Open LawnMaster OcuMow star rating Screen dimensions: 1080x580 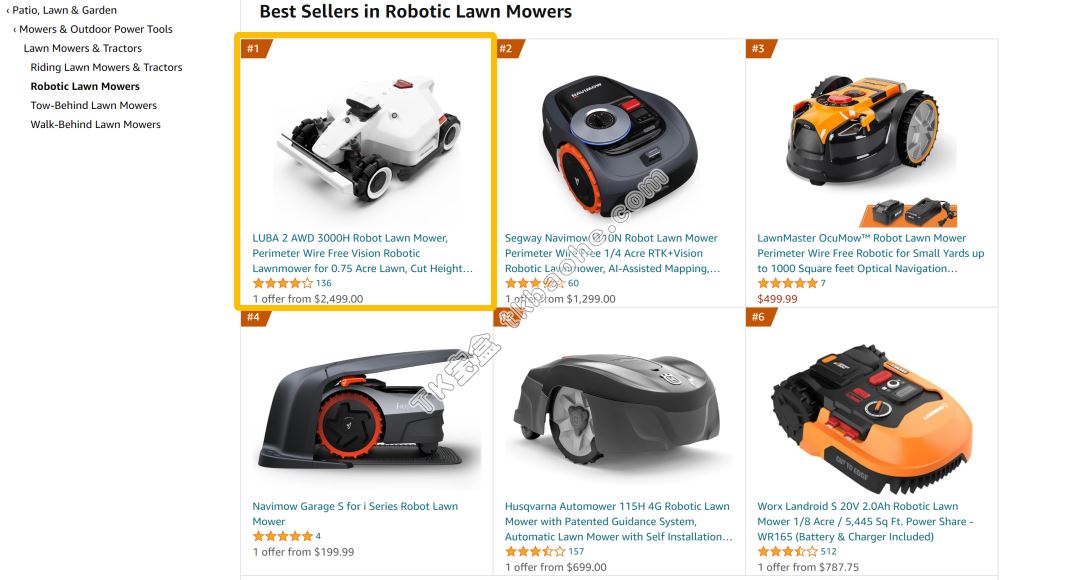coord(787,283)
